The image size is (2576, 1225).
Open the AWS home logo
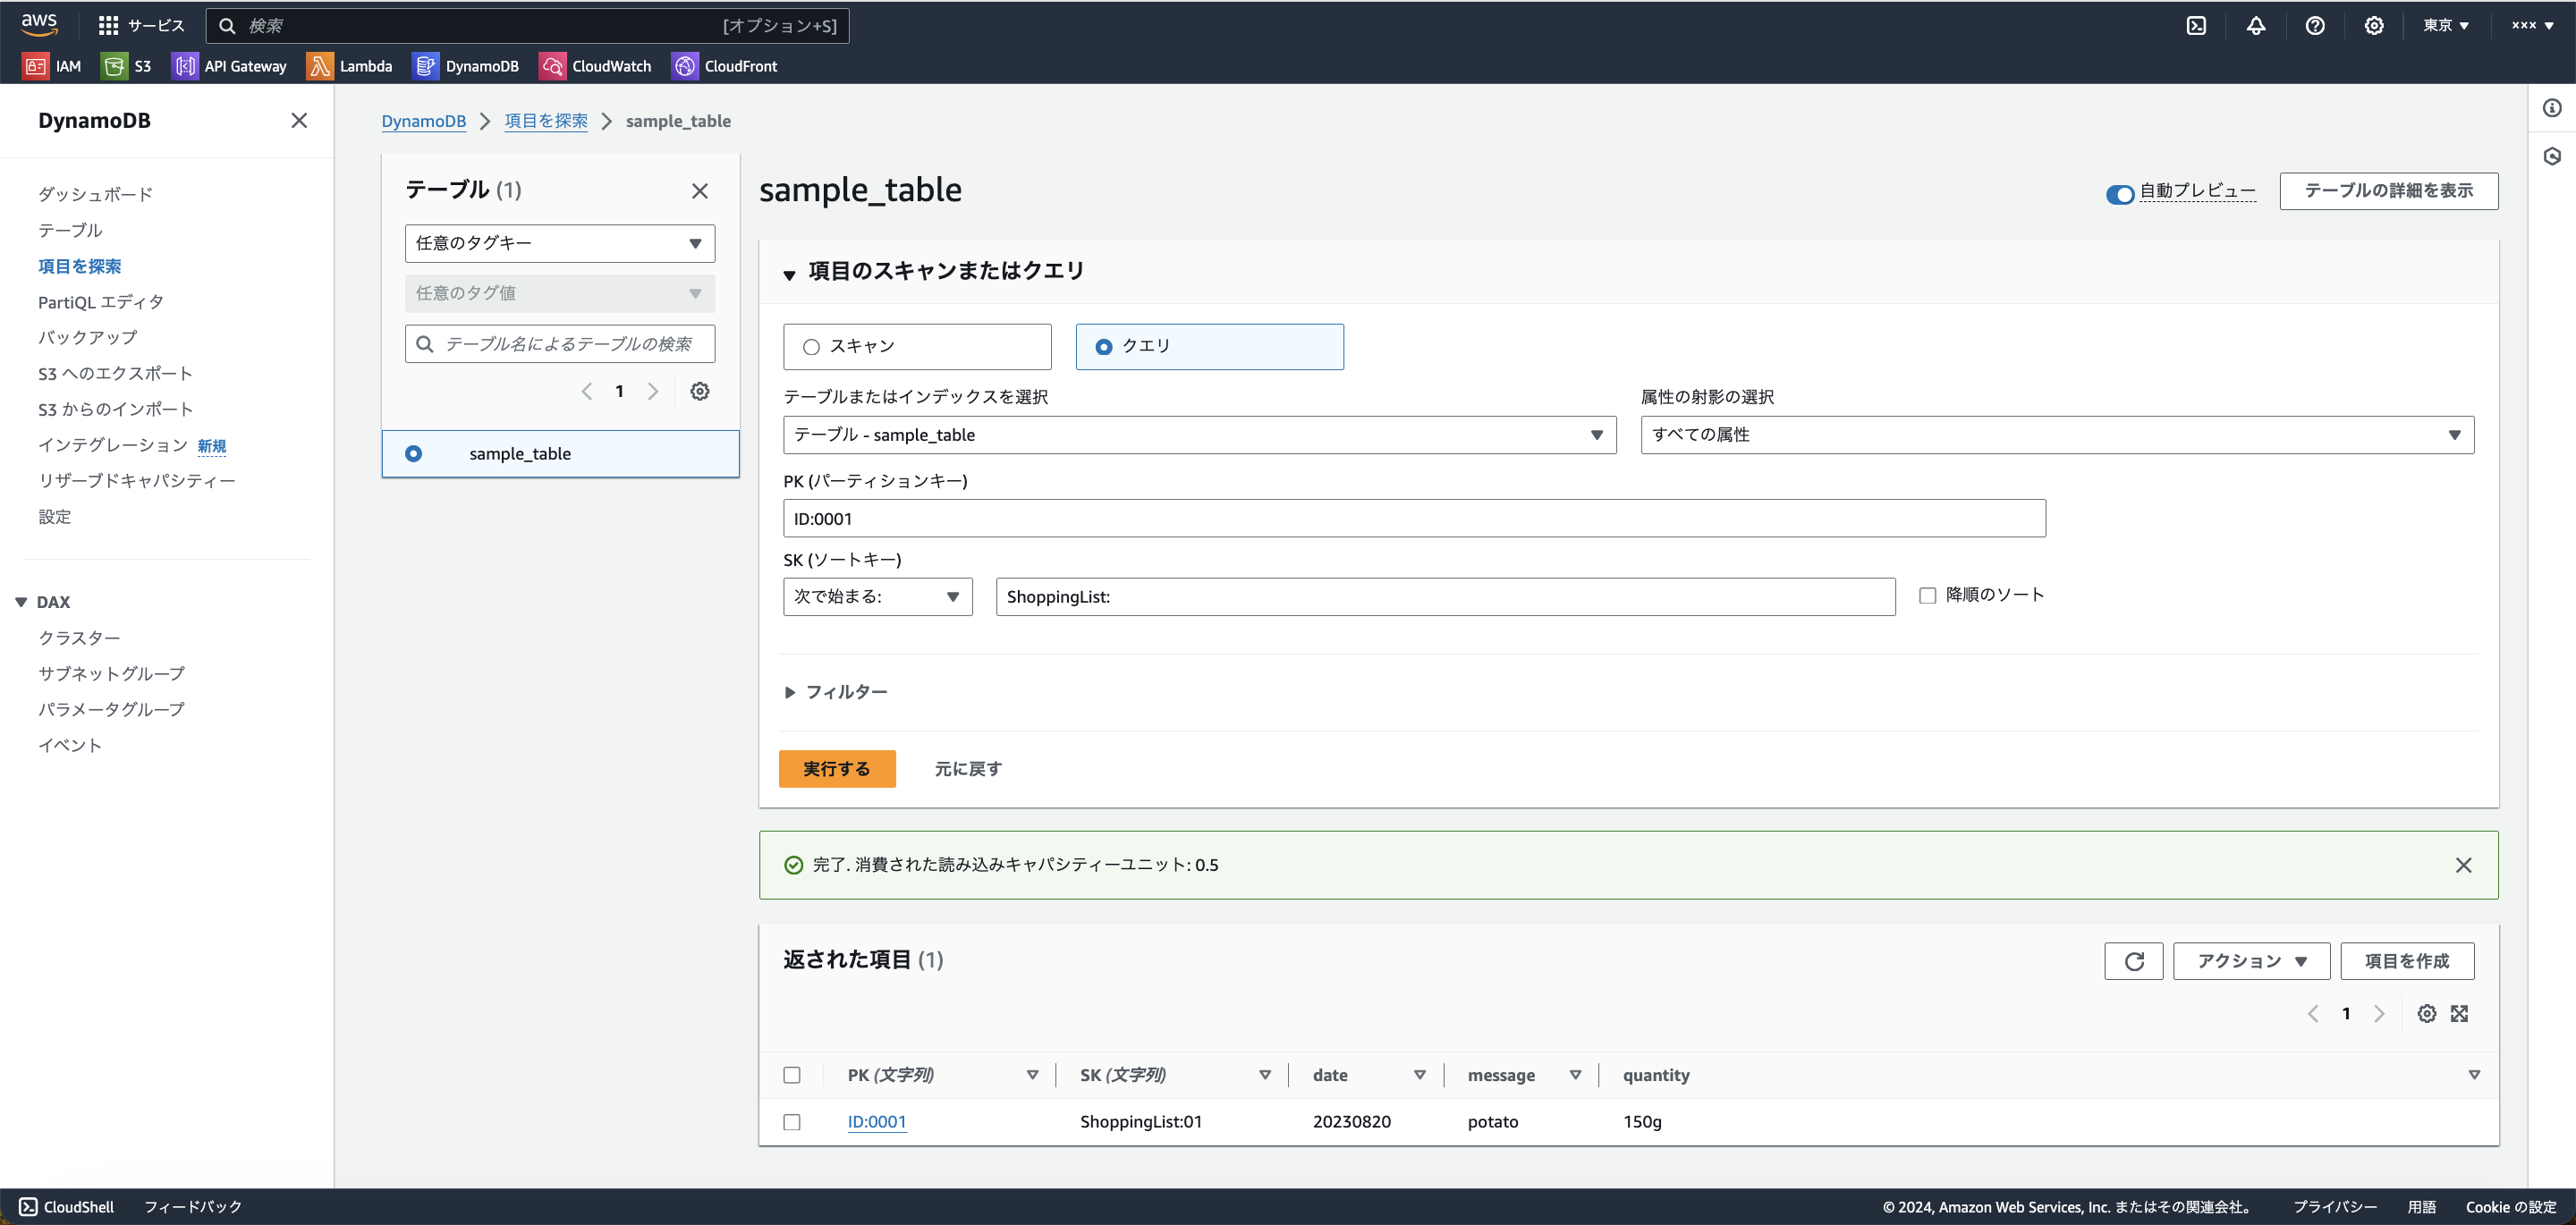[x=39, y=24]
